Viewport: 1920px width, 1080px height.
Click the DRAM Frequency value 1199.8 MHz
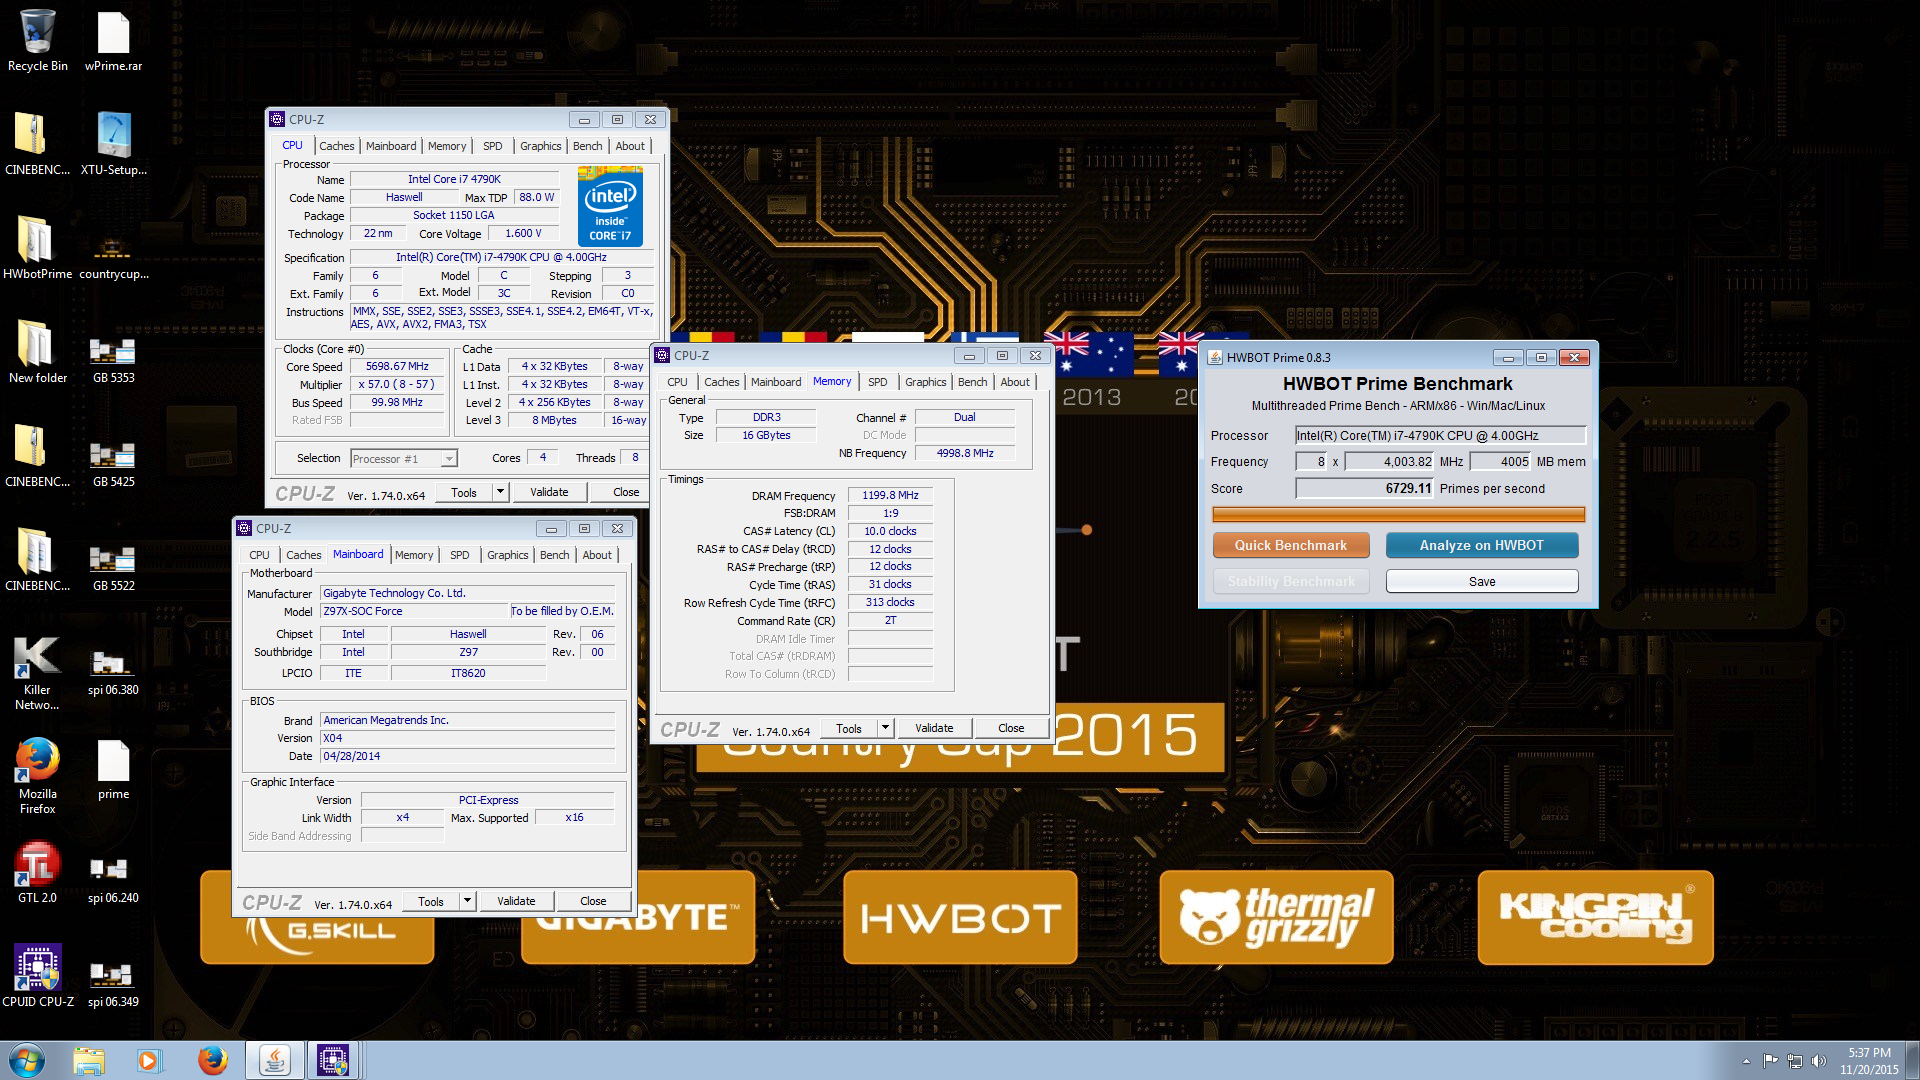pyautogui.click(x=890, y=495)
